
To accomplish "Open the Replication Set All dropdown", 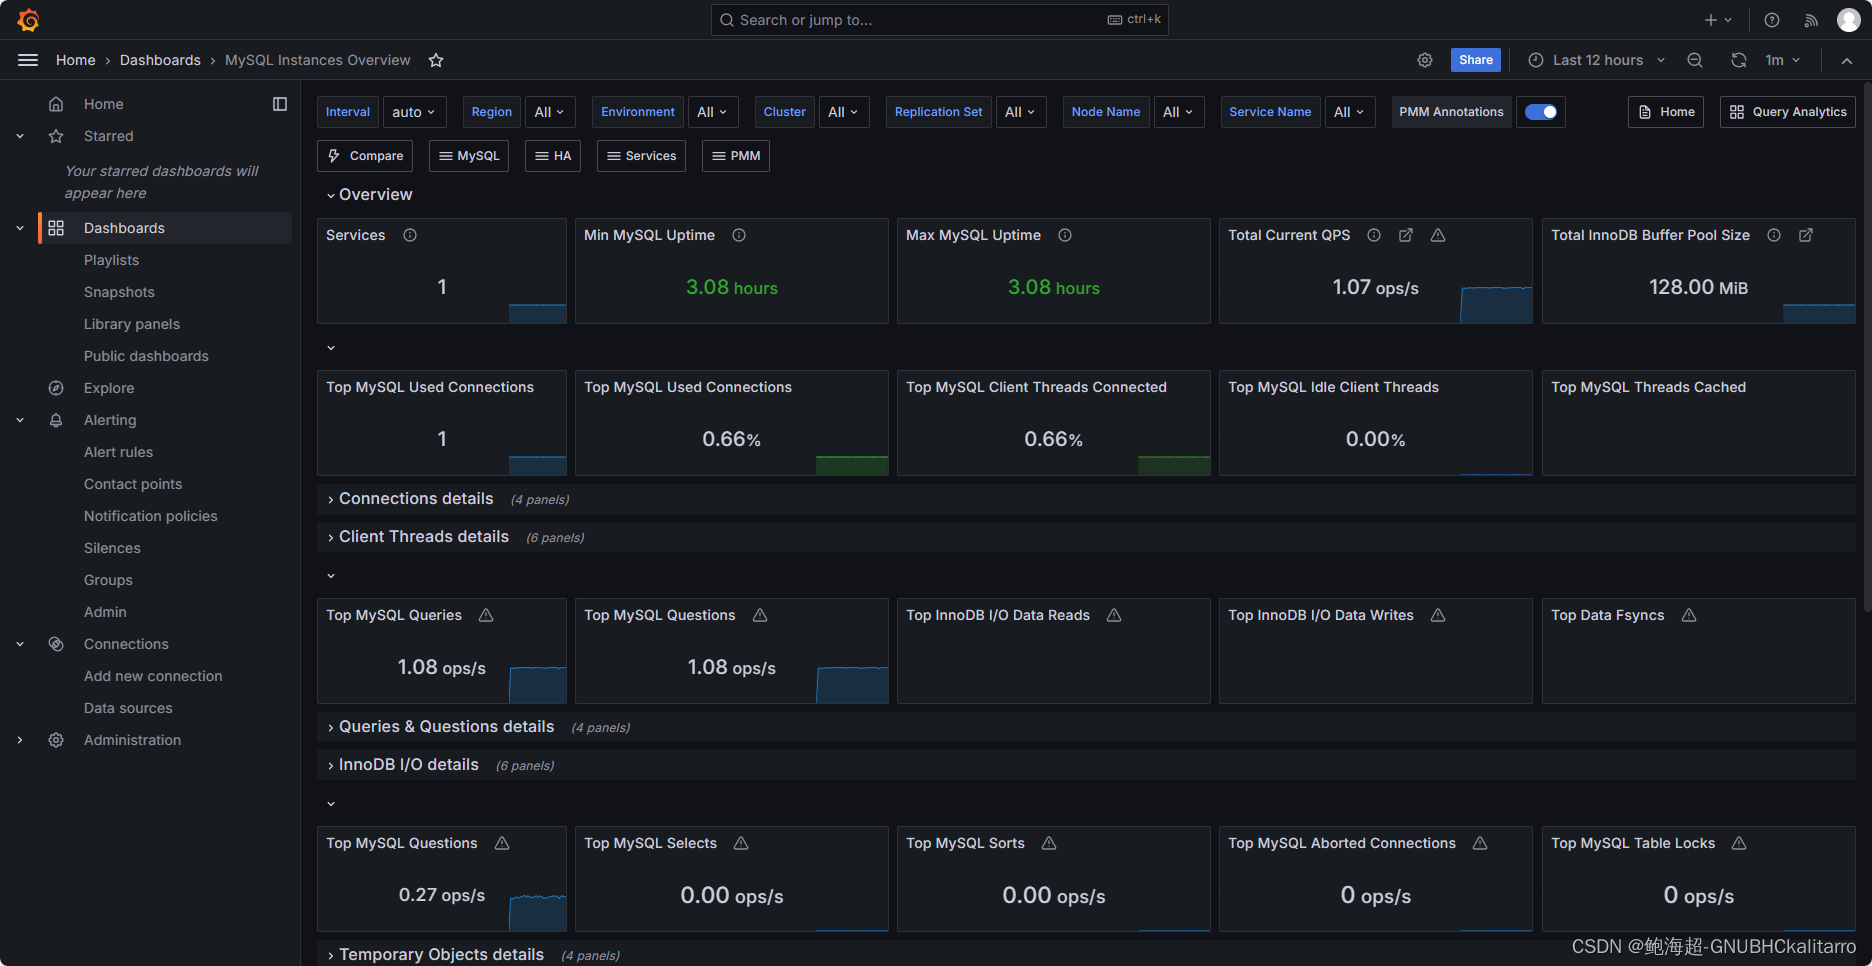I will pos(1021,112).
